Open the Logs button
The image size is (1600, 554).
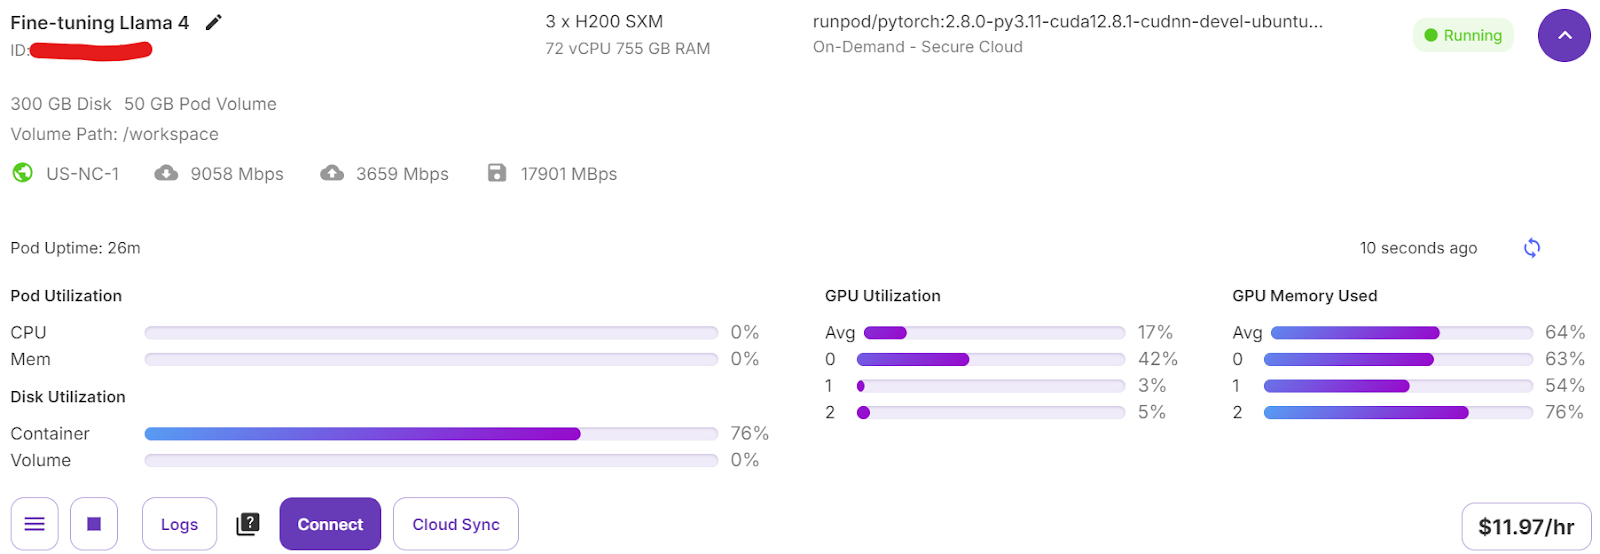pyautogui.click(x=180, y=524)
